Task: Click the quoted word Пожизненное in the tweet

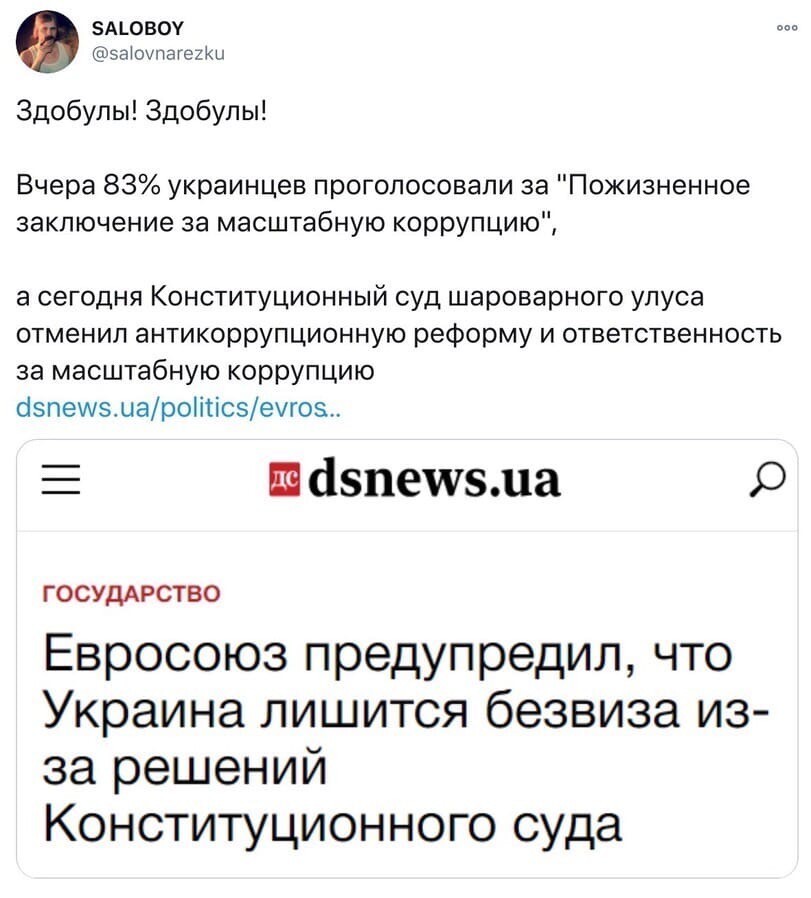Action: click(x=658, y=186)
